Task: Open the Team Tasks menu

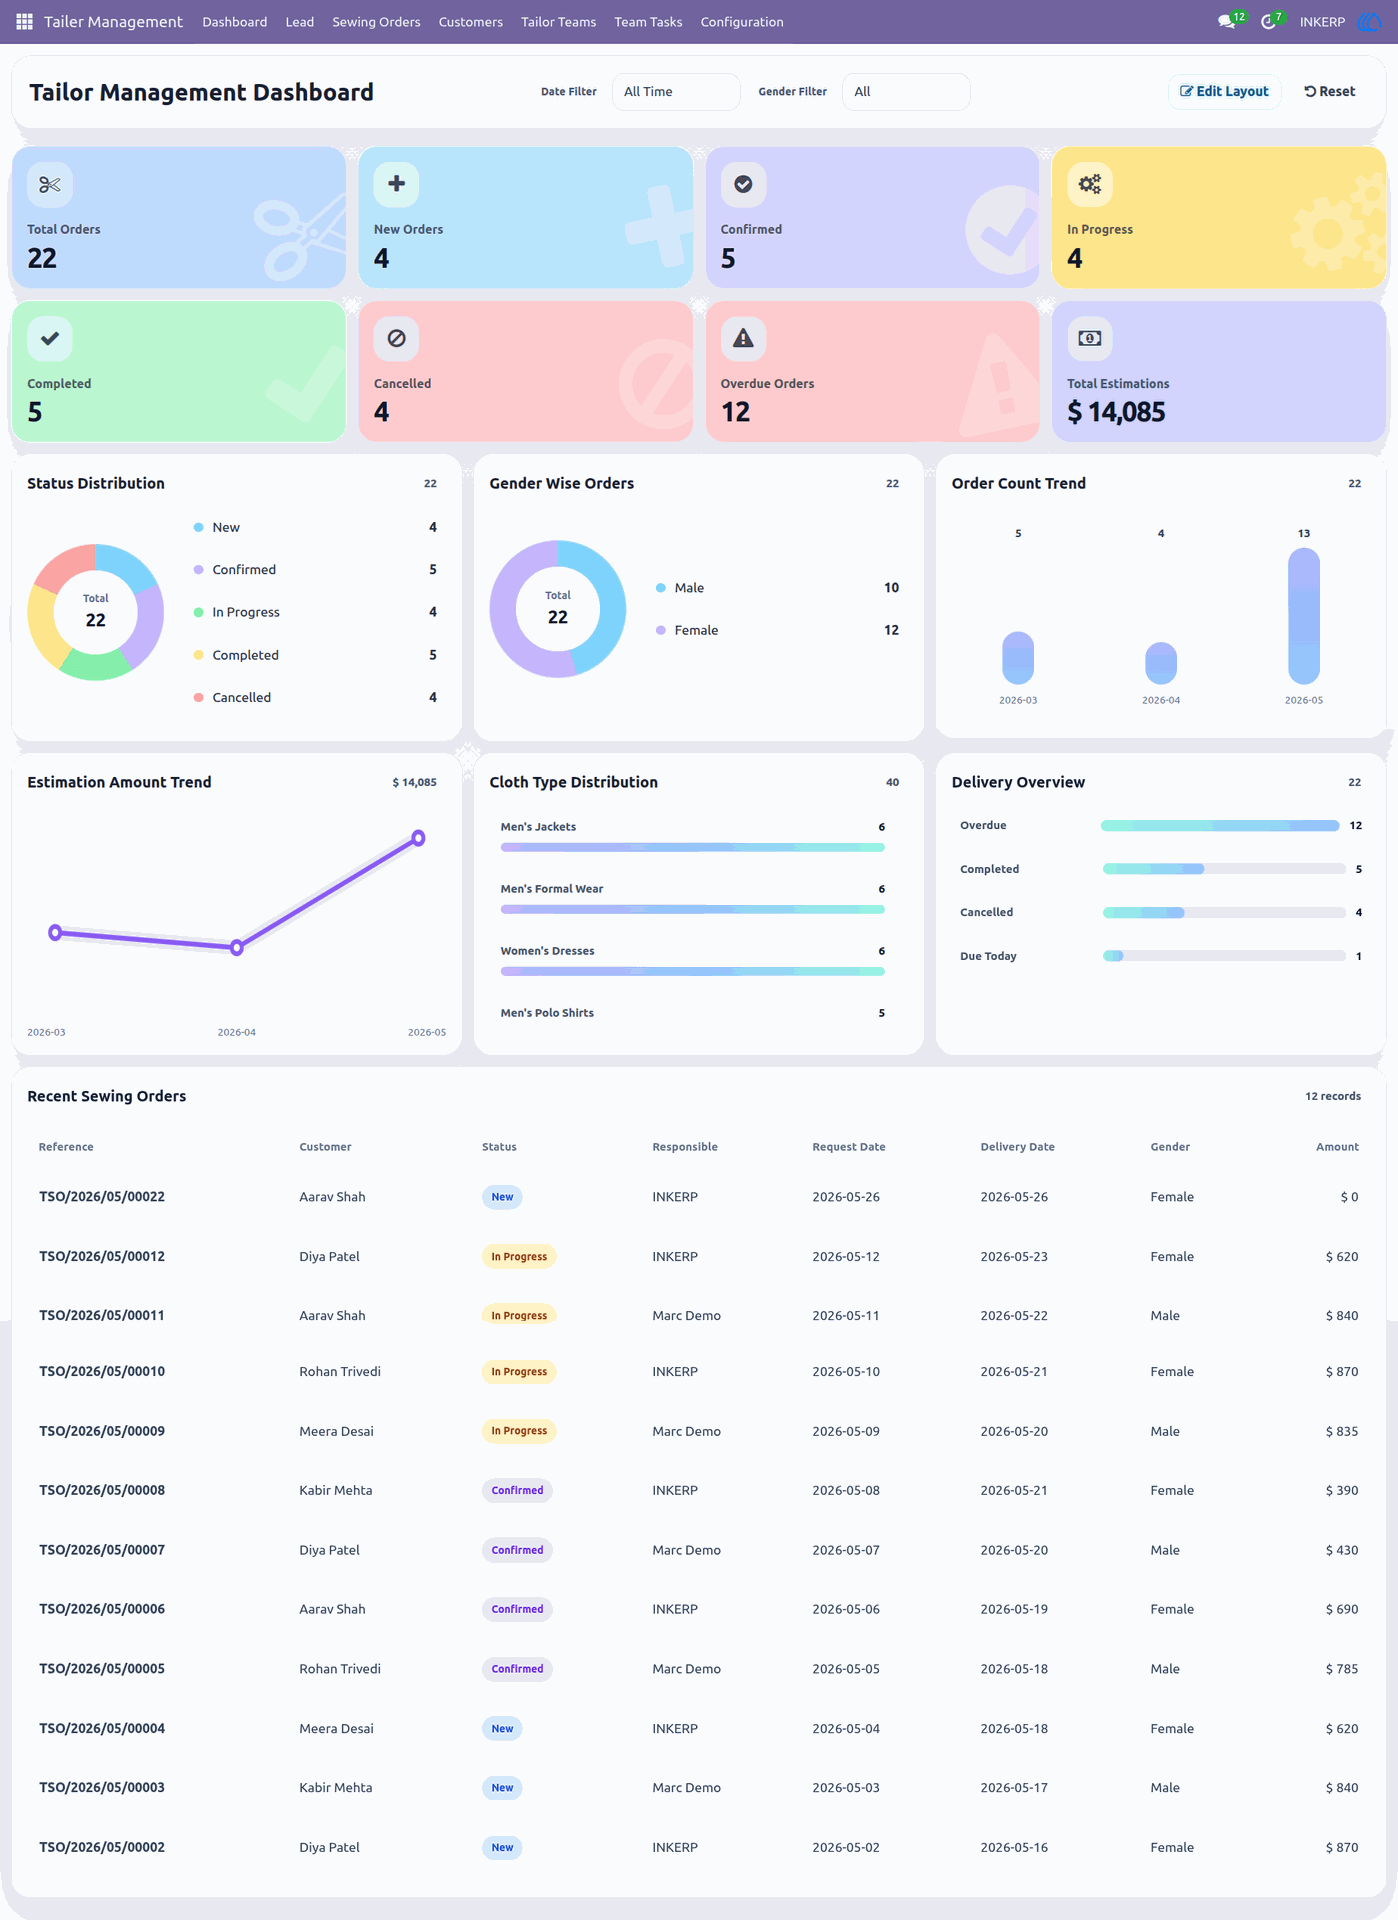Action: 648,22
